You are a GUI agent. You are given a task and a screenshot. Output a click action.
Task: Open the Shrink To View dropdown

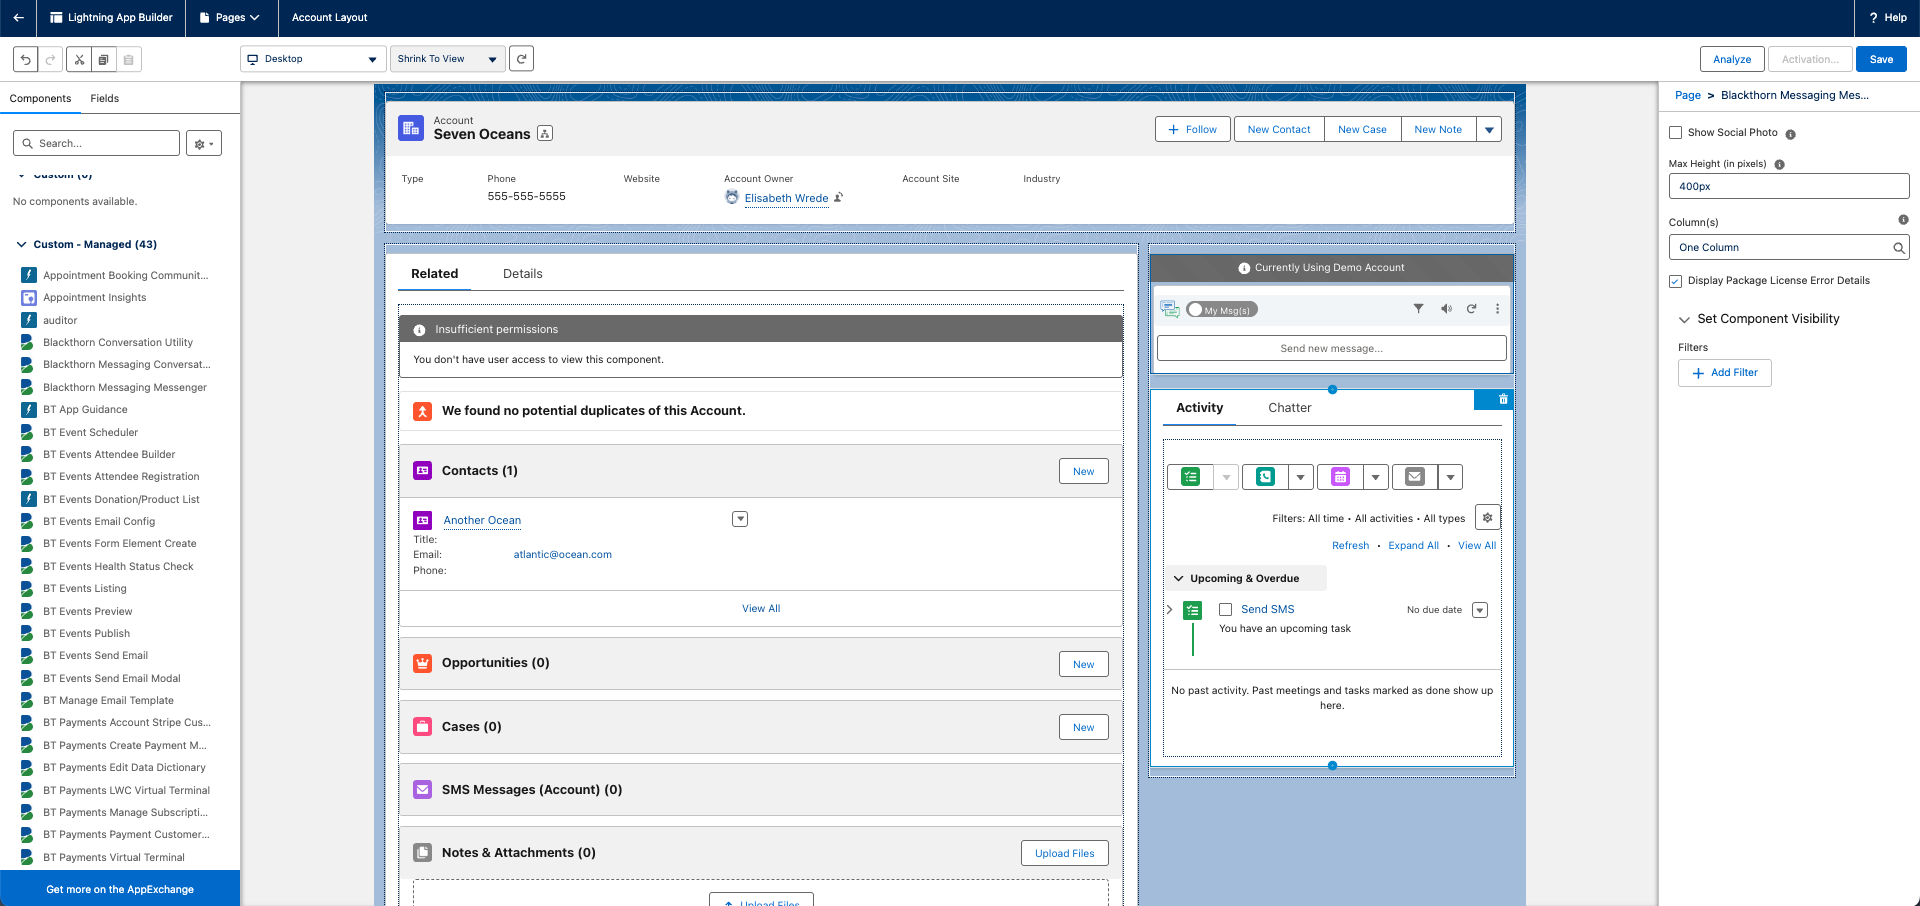point(447,59)
